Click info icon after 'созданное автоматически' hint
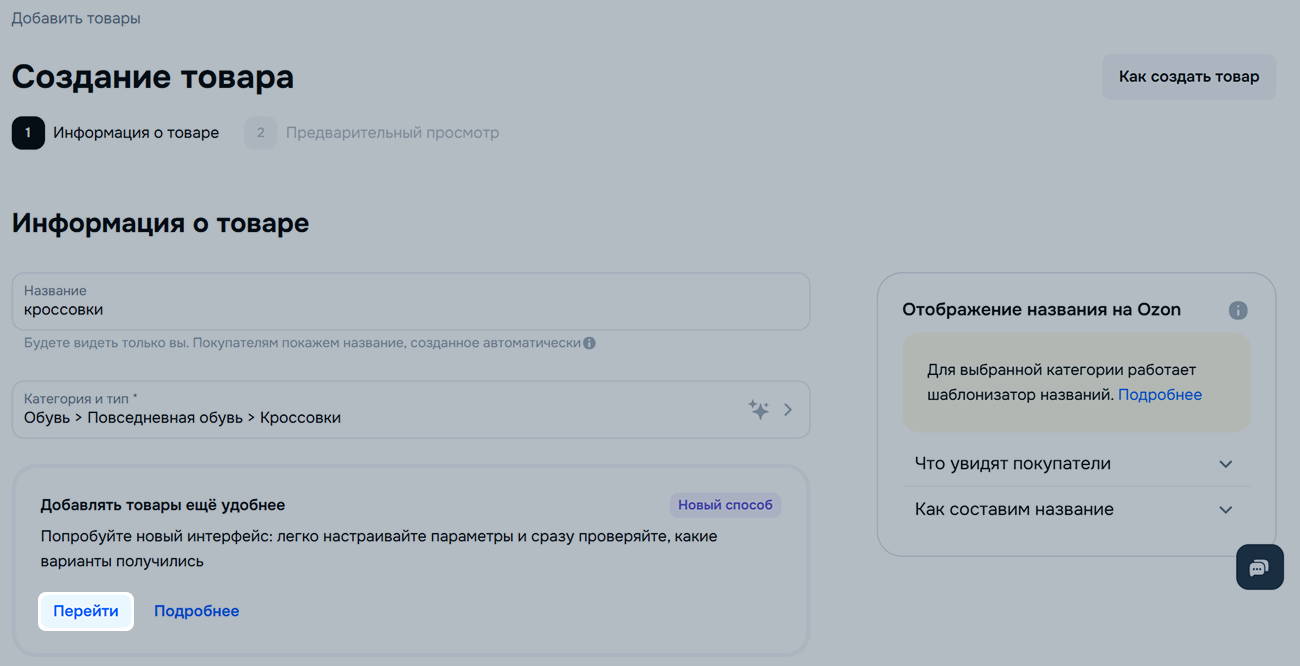The height and width of the screenshot is (666, 1300). click(589, 343)
